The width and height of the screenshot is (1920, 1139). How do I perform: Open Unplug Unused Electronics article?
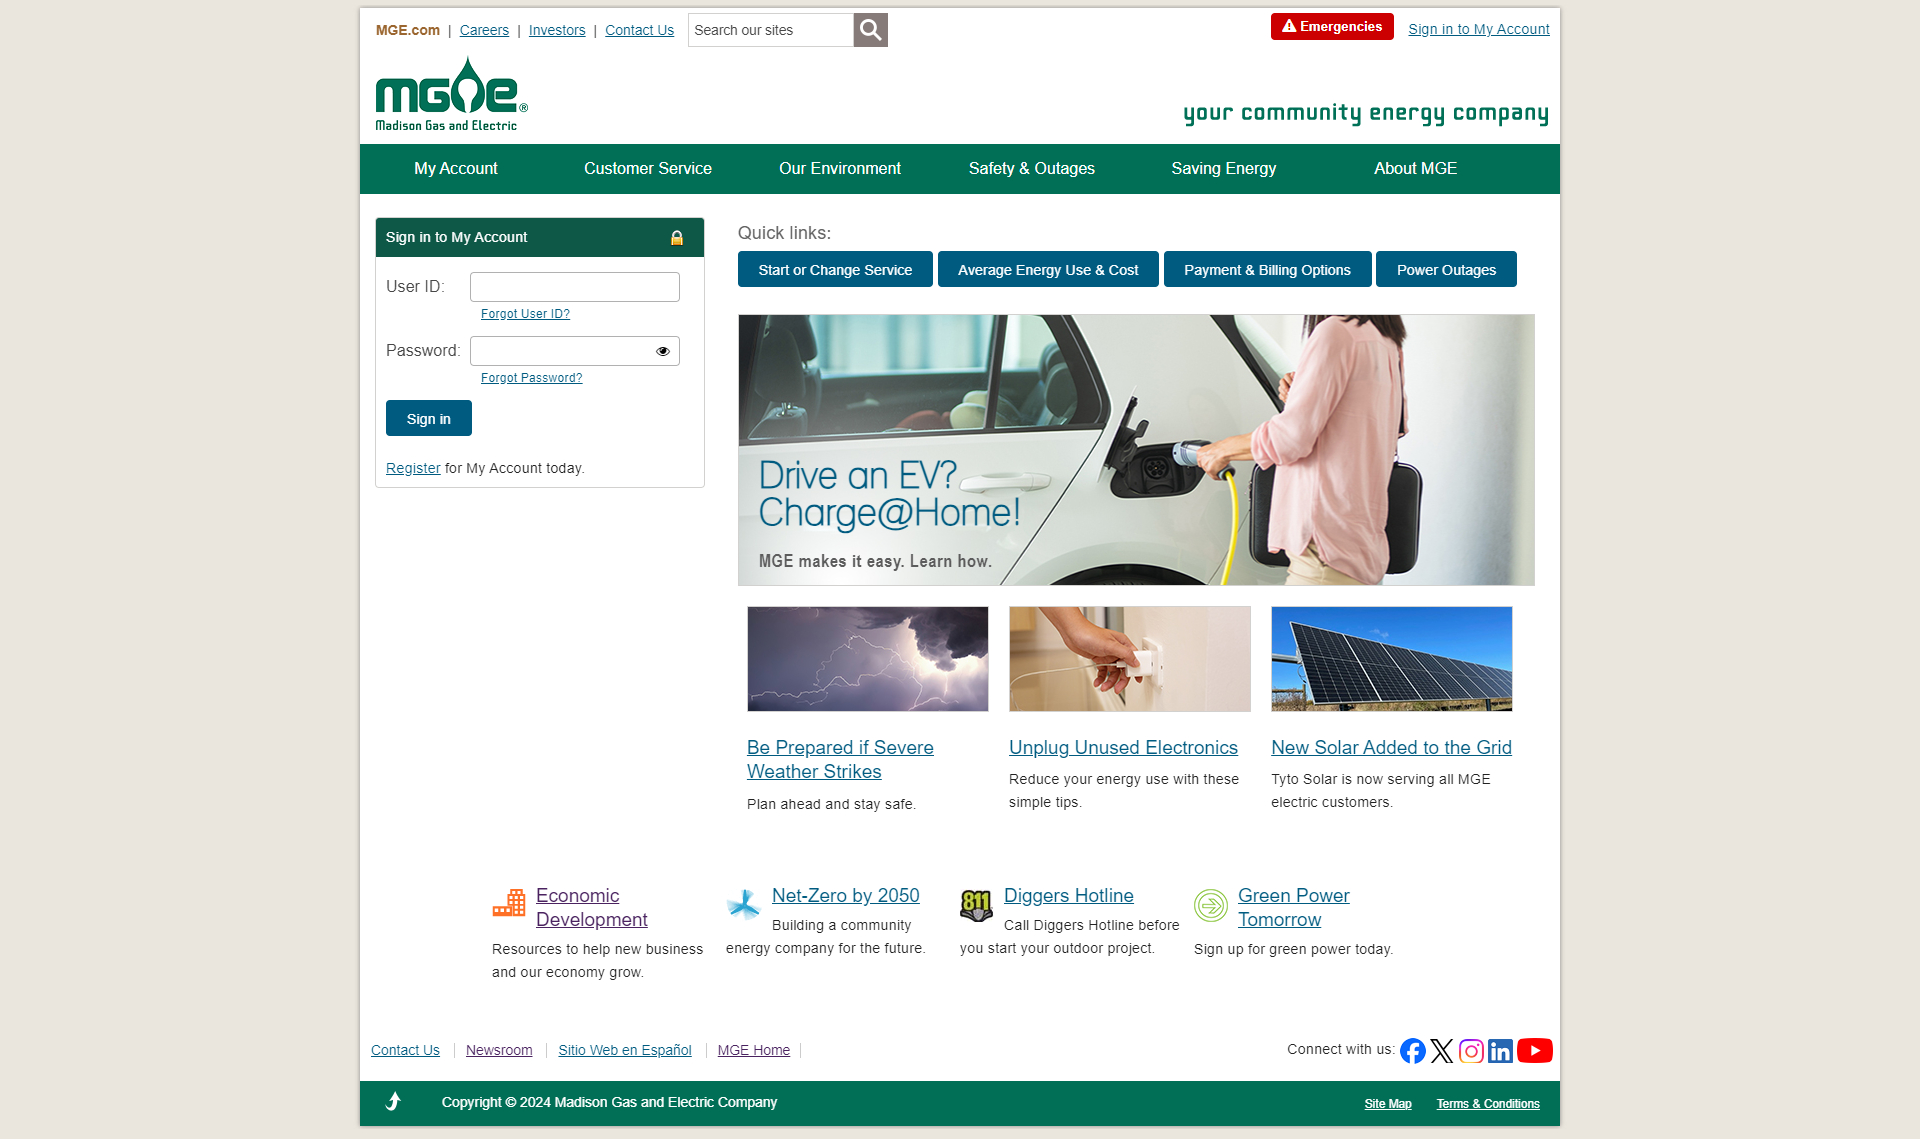click(x=1123, y=747)
